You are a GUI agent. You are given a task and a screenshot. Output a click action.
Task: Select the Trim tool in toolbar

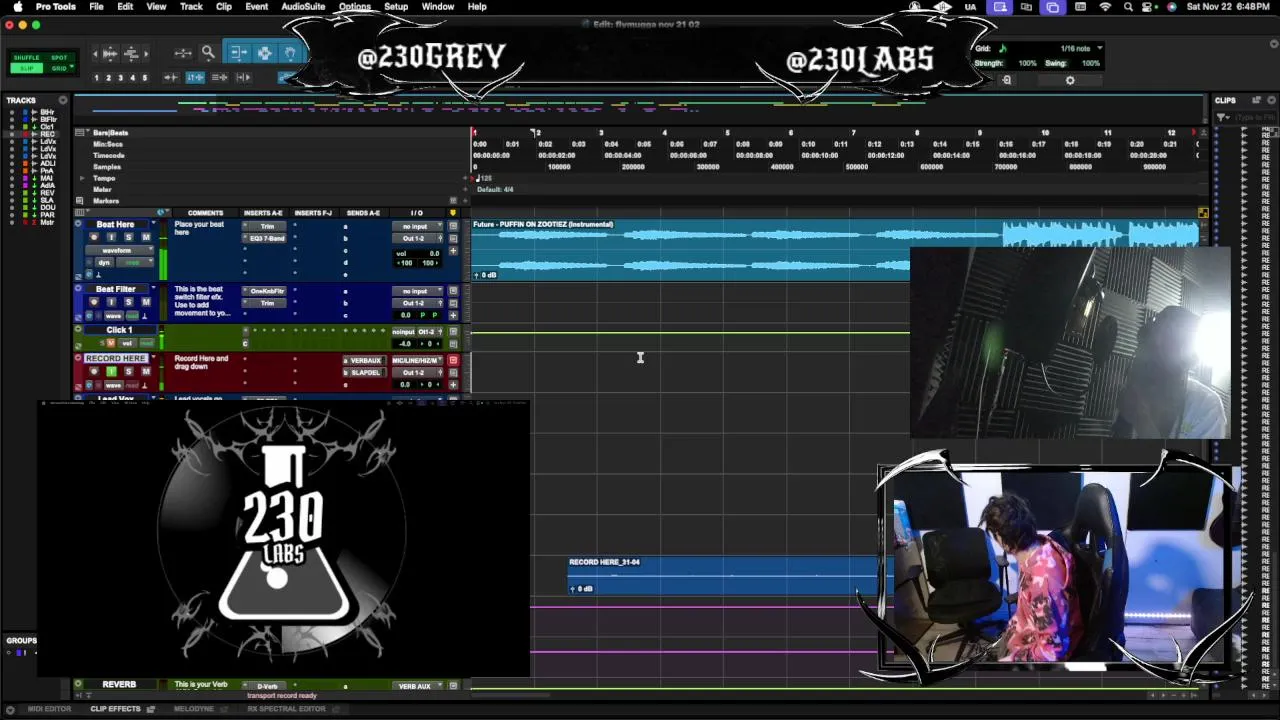(x=239, y=53)
